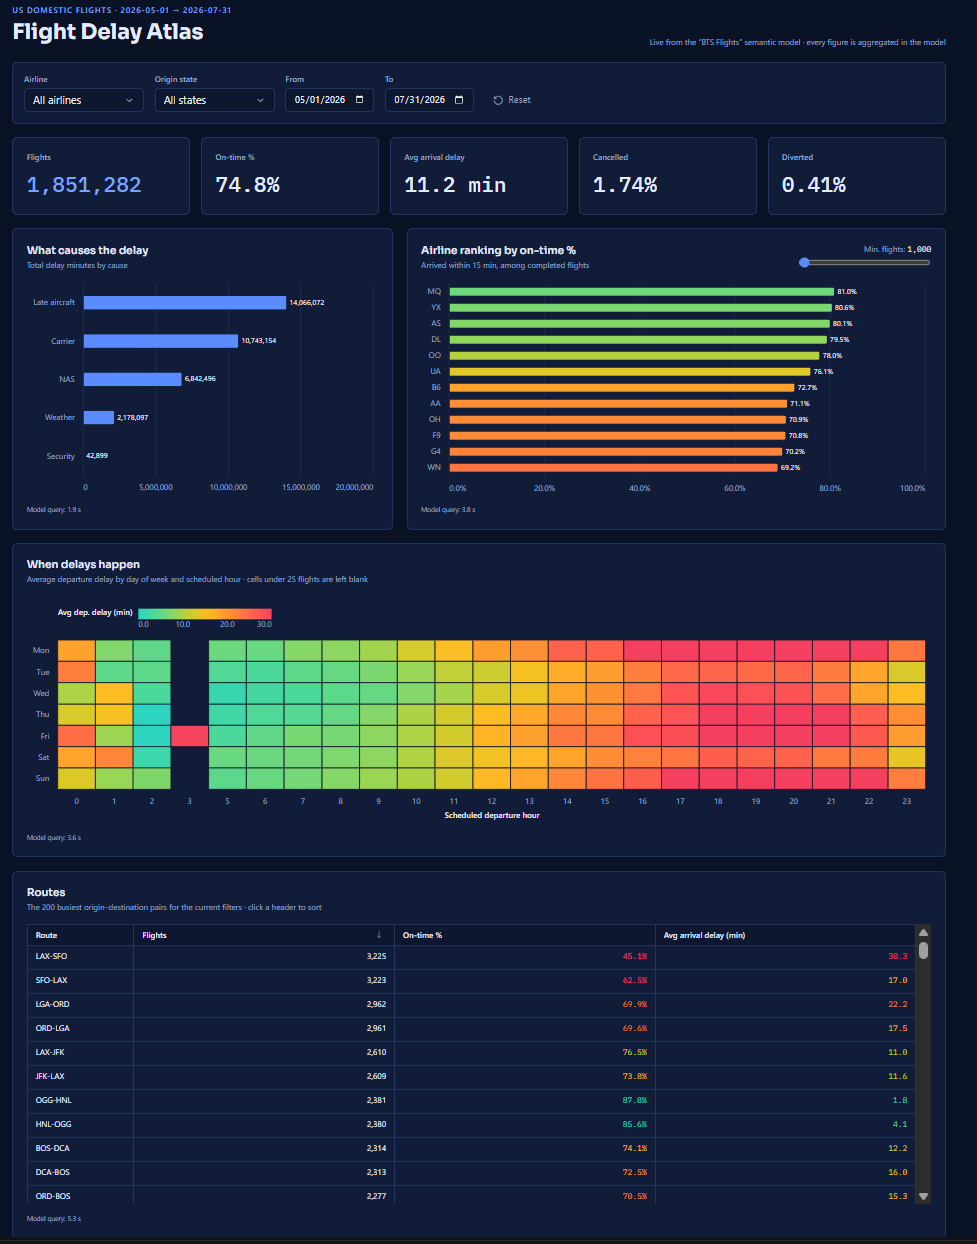
Task: Click the Flight Delay Atlas title
Action: (x=108, y=32)
